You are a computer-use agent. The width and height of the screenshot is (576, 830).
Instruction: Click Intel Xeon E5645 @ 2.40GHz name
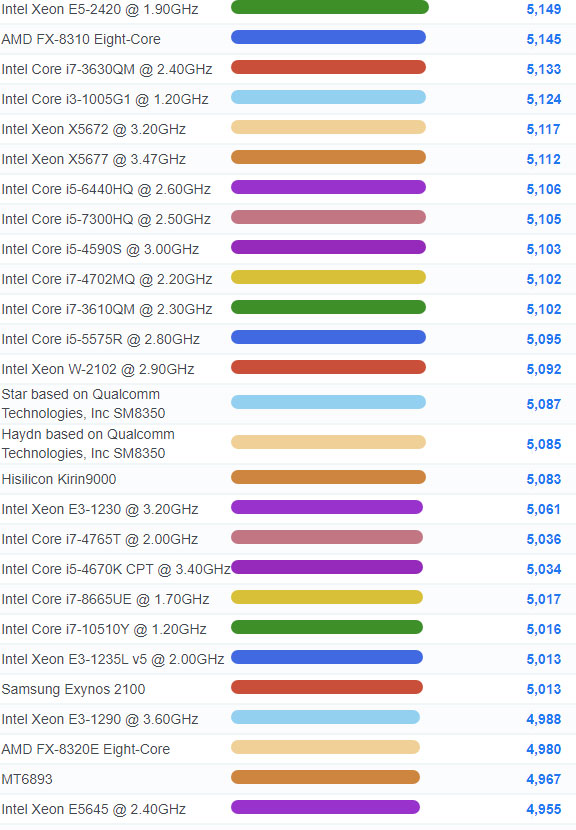click(x=94, y=809)
